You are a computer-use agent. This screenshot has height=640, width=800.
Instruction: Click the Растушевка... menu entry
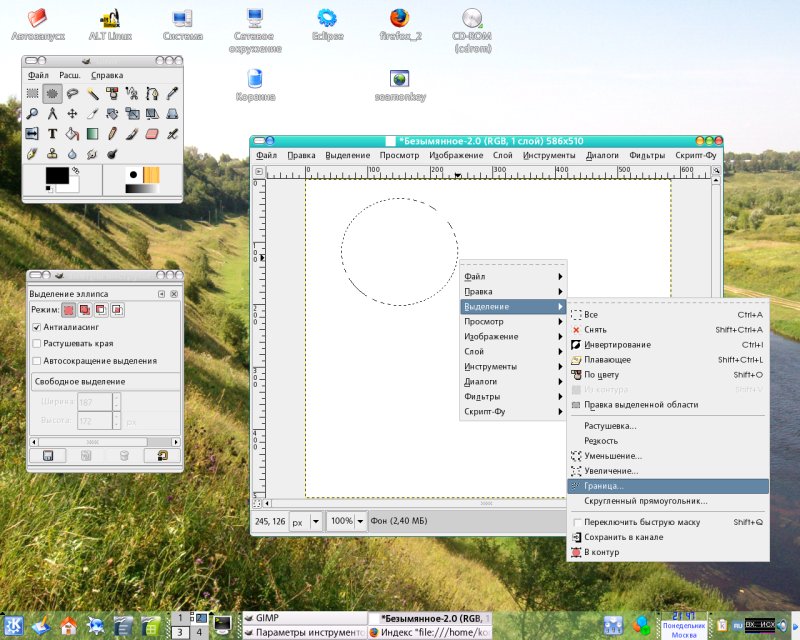[610, 426]
